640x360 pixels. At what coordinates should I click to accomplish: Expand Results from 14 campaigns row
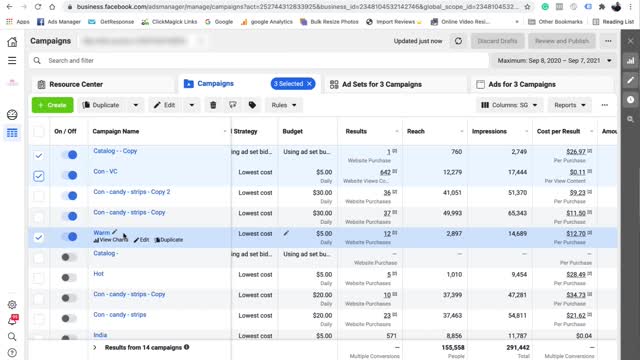[95, 347]
